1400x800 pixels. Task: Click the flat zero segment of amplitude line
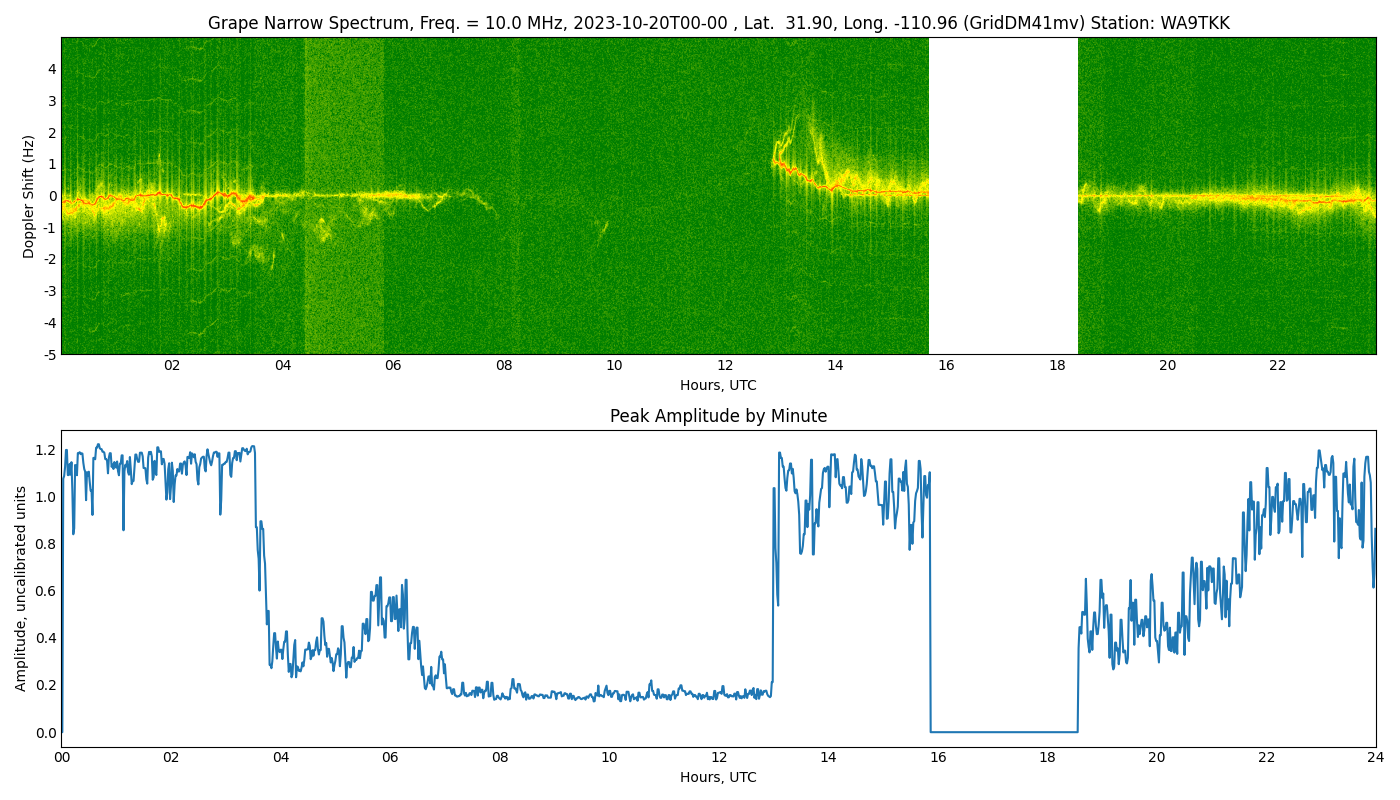pyautogui.click(x=1003, y=731)
